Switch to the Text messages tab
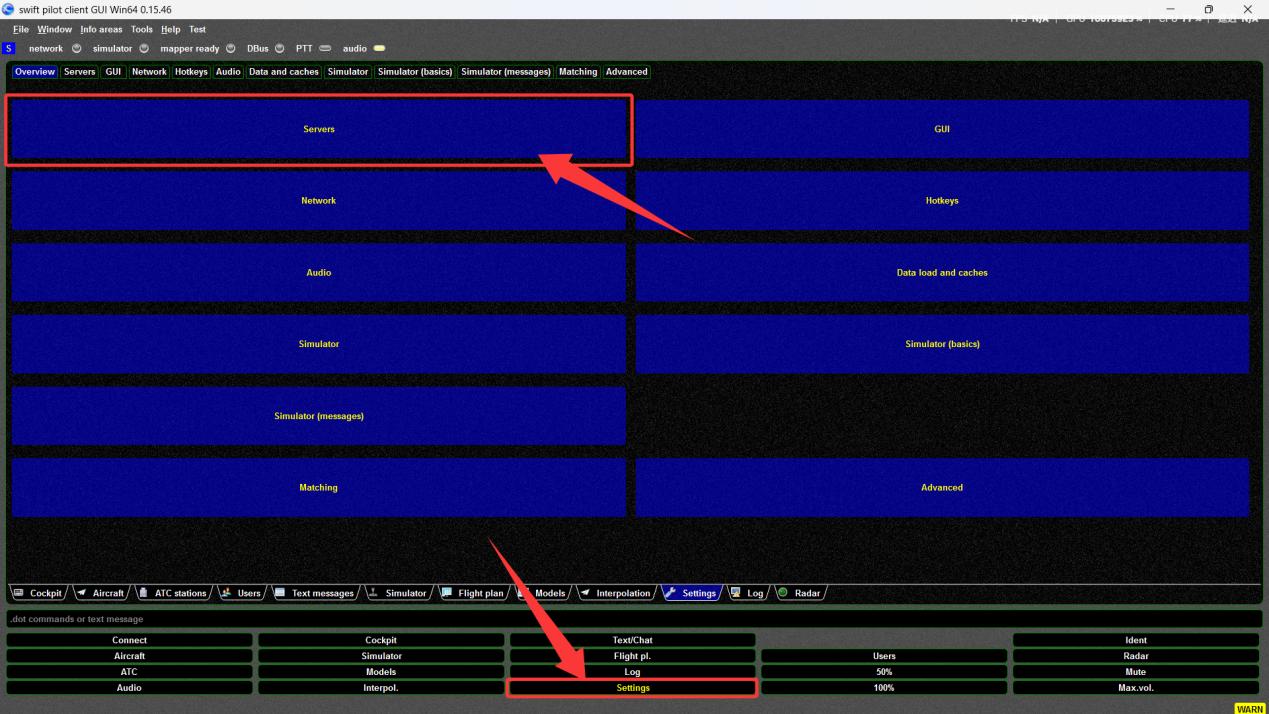Viewport: 1269px width, 714px height. tap(314, 593)
